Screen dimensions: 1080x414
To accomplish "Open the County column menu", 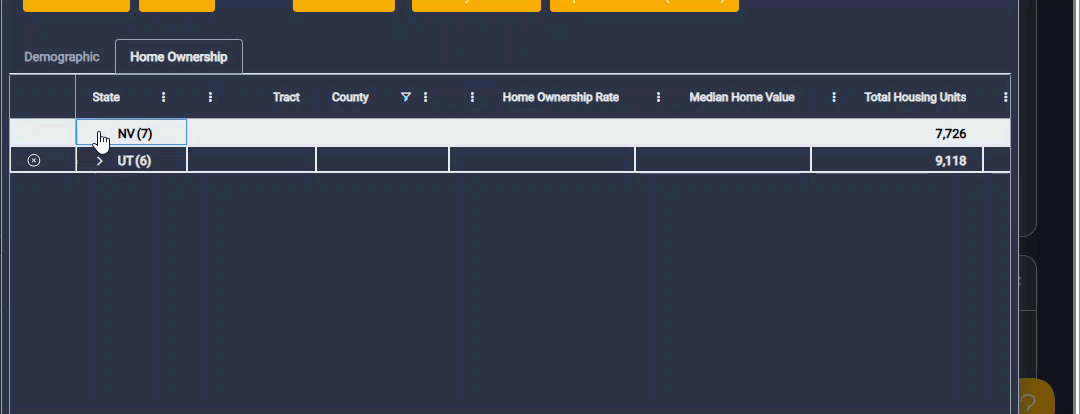I will point(425,97).
